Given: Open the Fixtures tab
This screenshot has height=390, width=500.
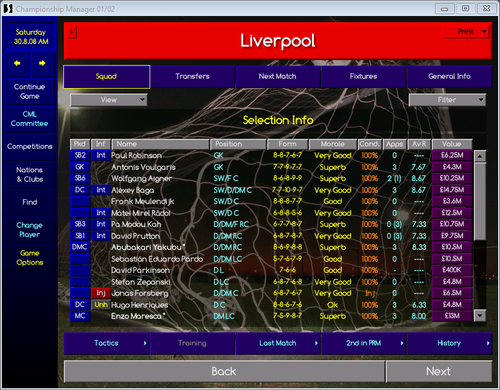Looking at the screenshot, I should pyautogui.click(x=363, y=77).
